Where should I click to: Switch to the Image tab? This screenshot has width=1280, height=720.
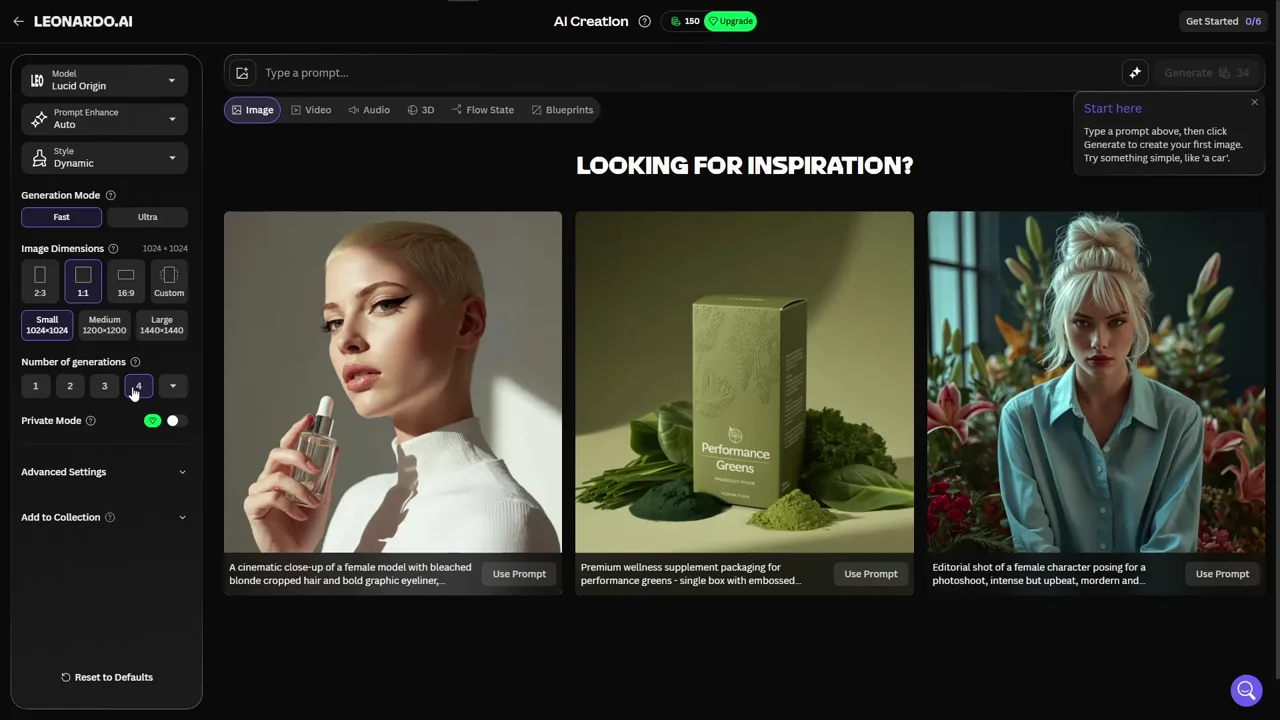(252, 110)
